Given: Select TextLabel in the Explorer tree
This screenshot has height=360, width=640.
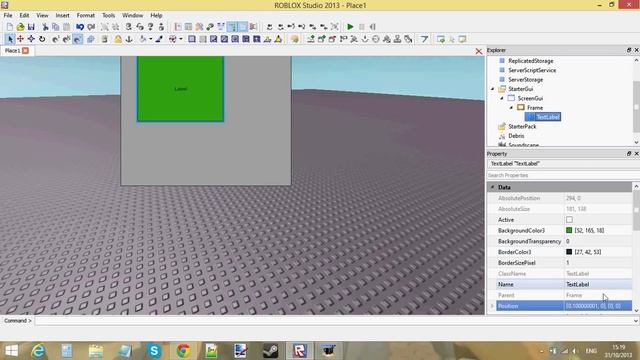Looking at the screenshot, I should pyautogui.click(x=548, y=117).
